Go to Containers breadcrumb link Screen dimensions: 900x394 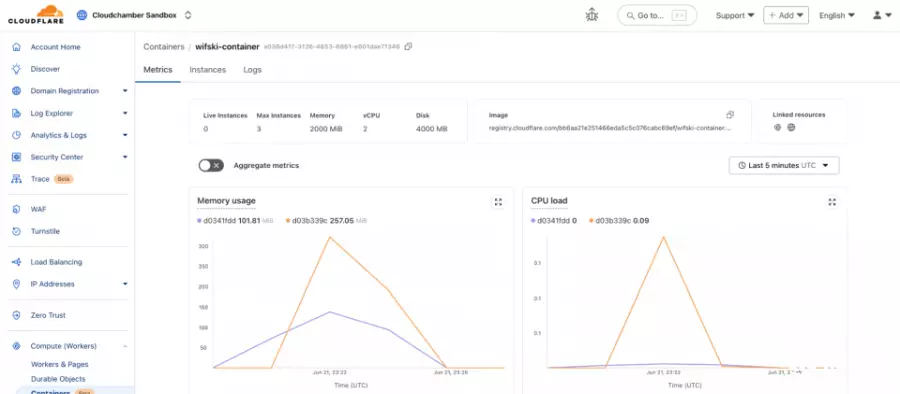coord(164,47)
